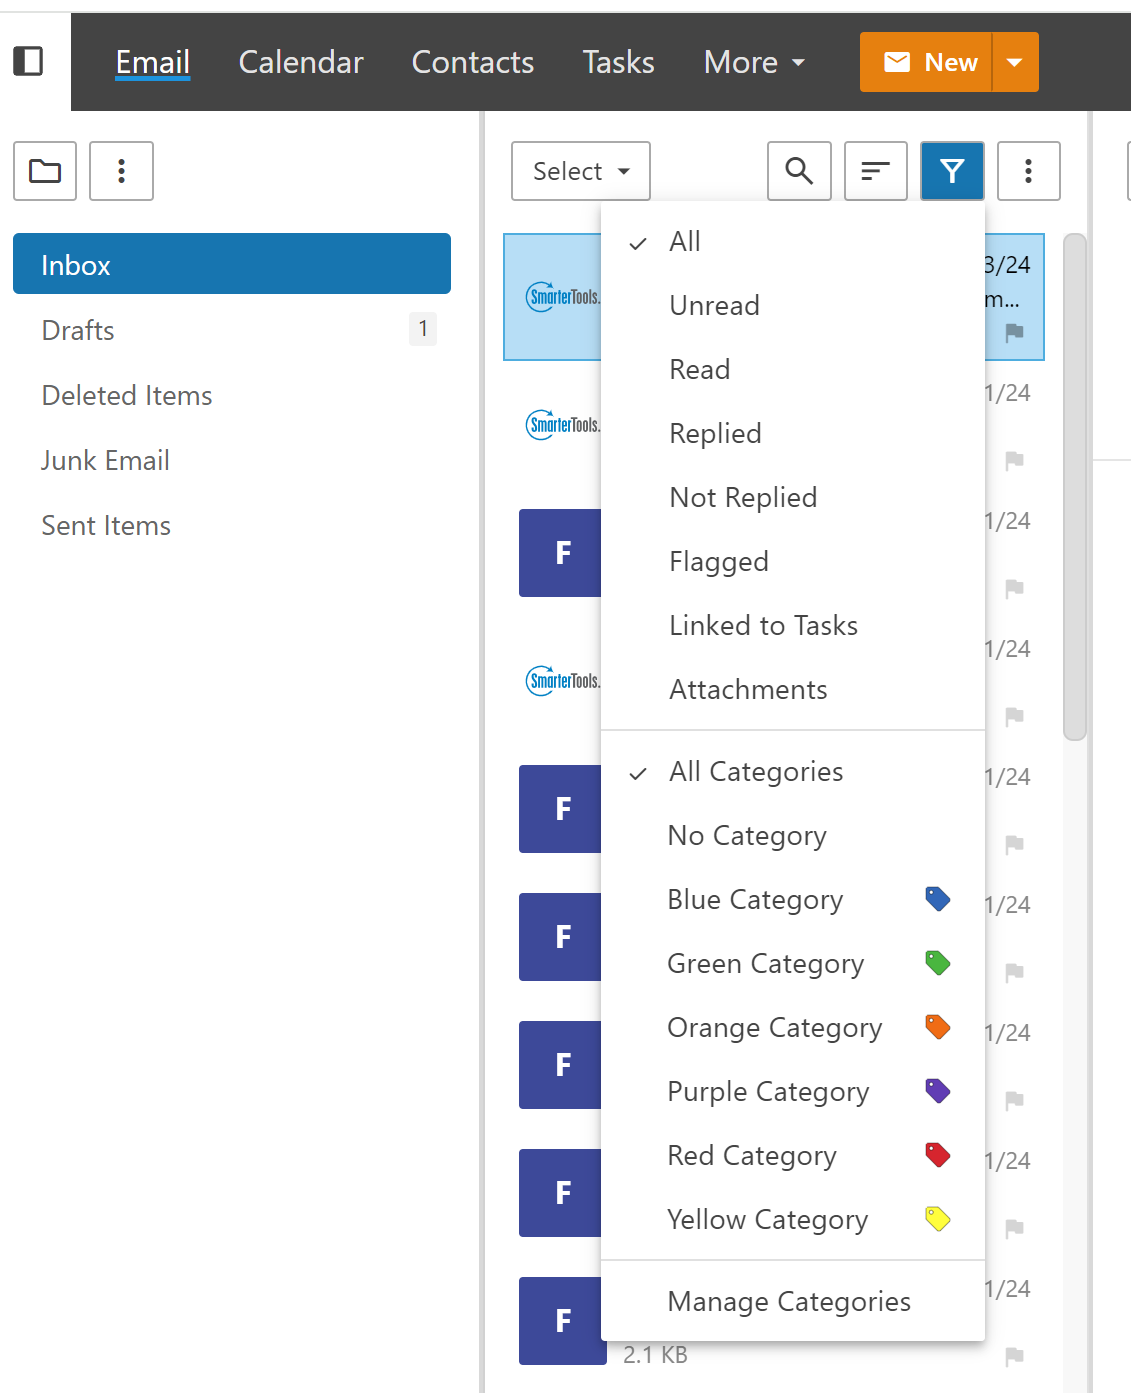1131x1393 pixels.
Task: Click the blue filter funnel icon
Action: coord(952,171)
